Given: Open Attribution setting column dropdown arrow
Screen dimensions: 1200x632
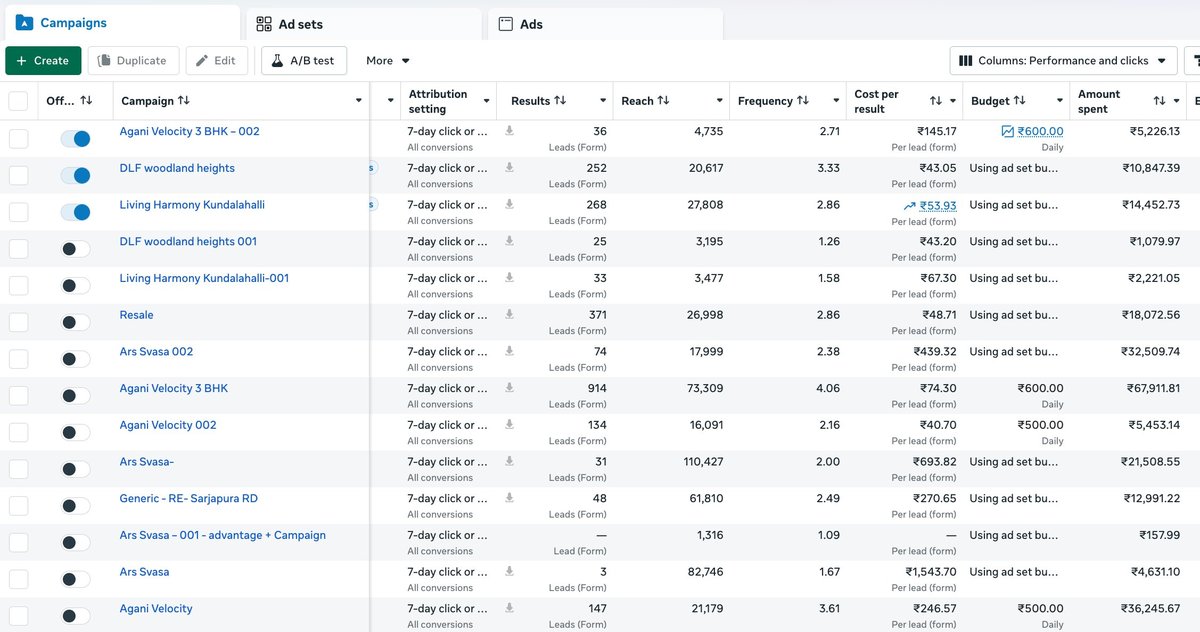Looking at the screenshot, I should pos(486,101).
